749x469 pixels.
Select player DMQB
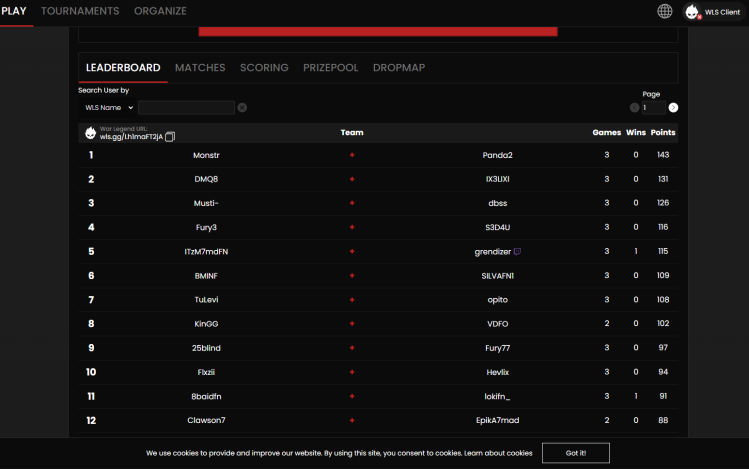click(206, 179)
